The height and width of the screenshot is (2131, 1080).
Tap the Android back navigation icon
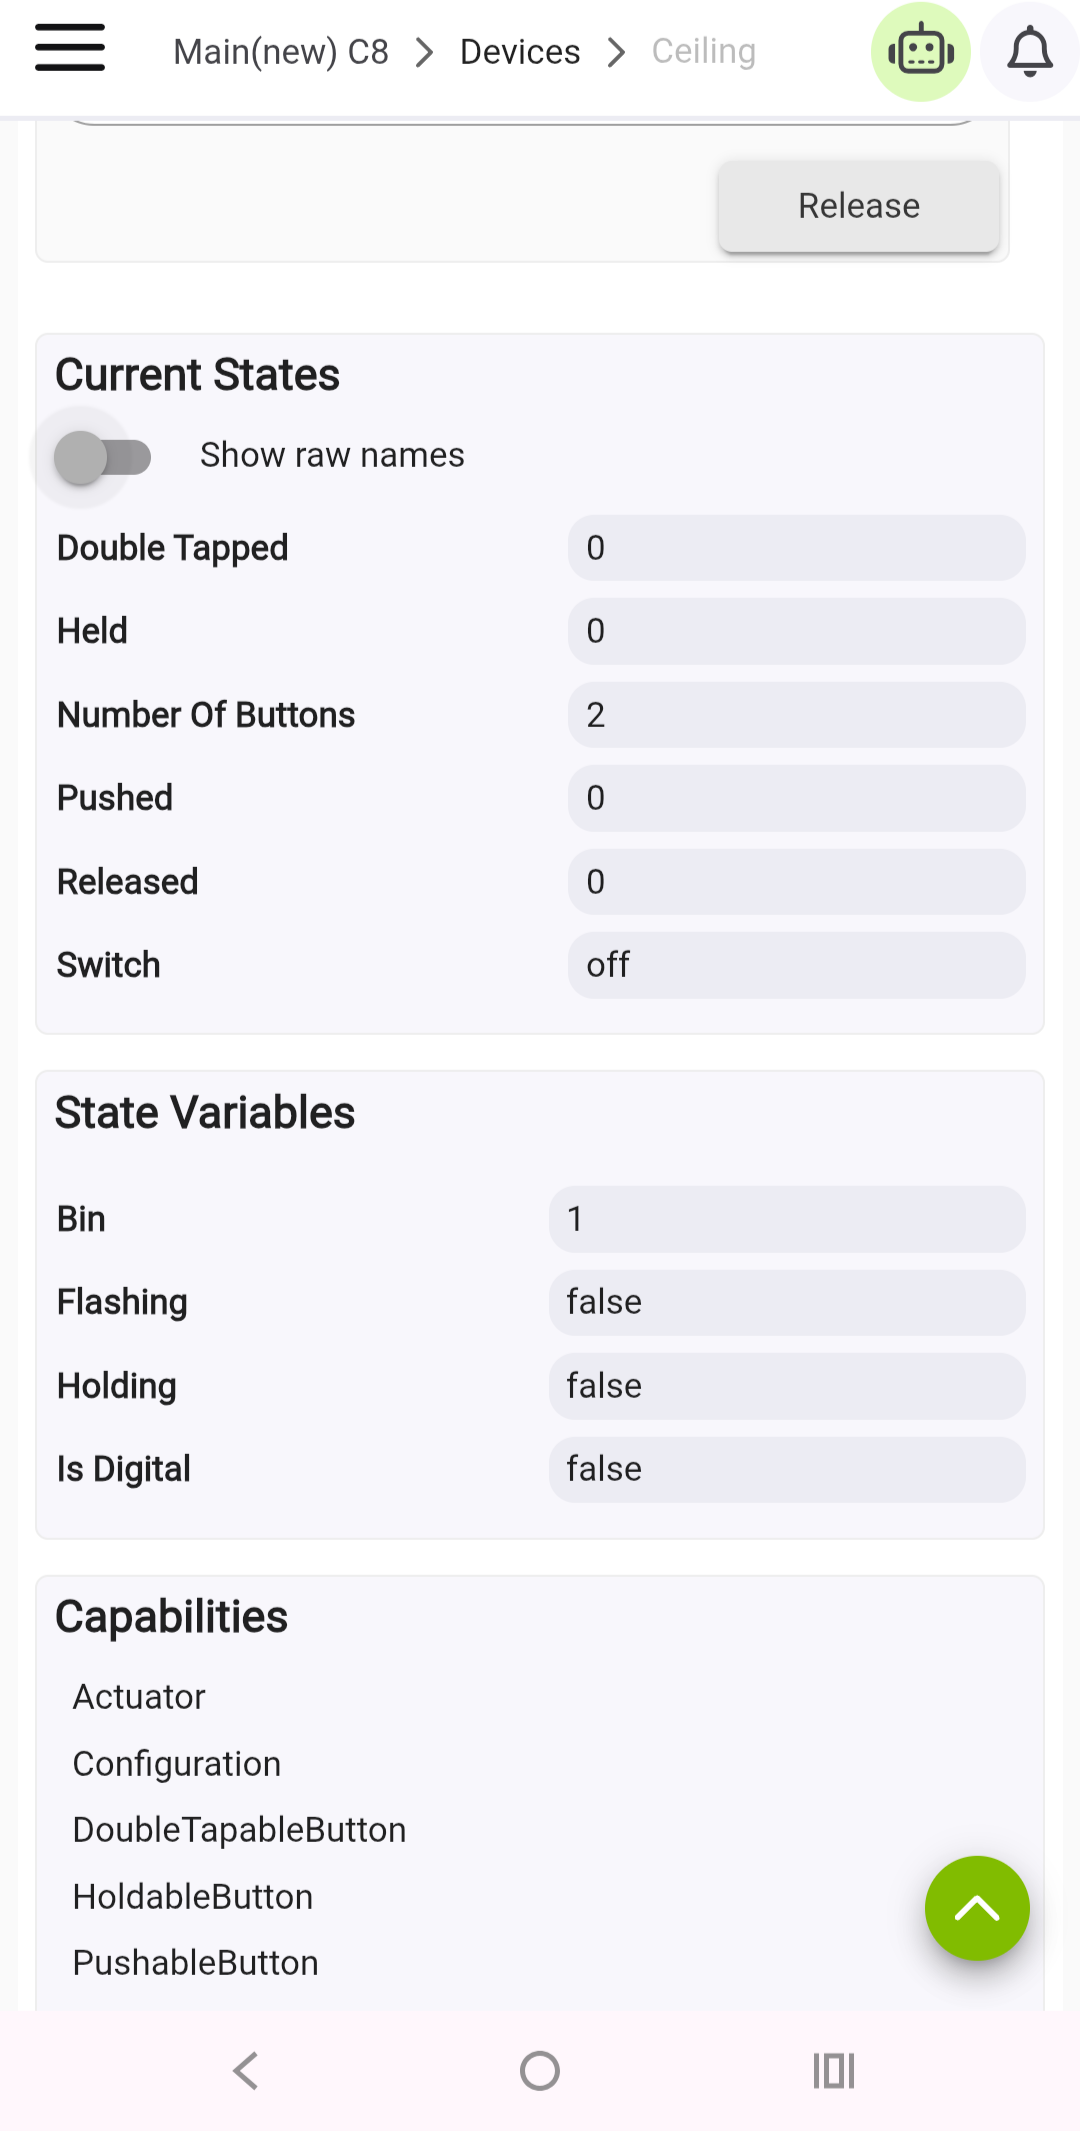click(246, 2070)
